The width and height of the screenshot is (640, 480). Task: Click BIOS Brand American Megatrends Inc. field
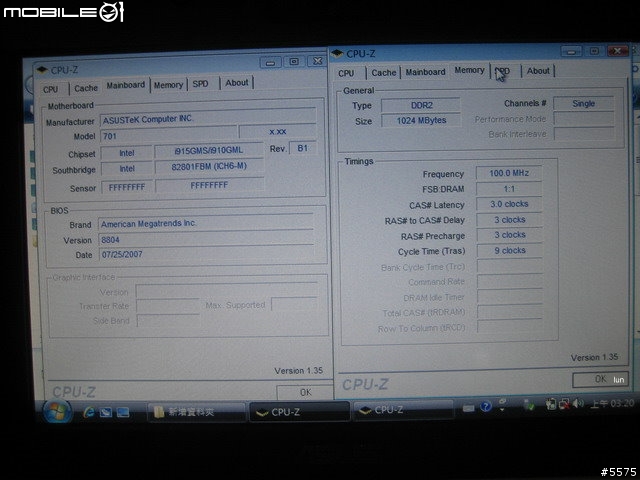[206, 223]
